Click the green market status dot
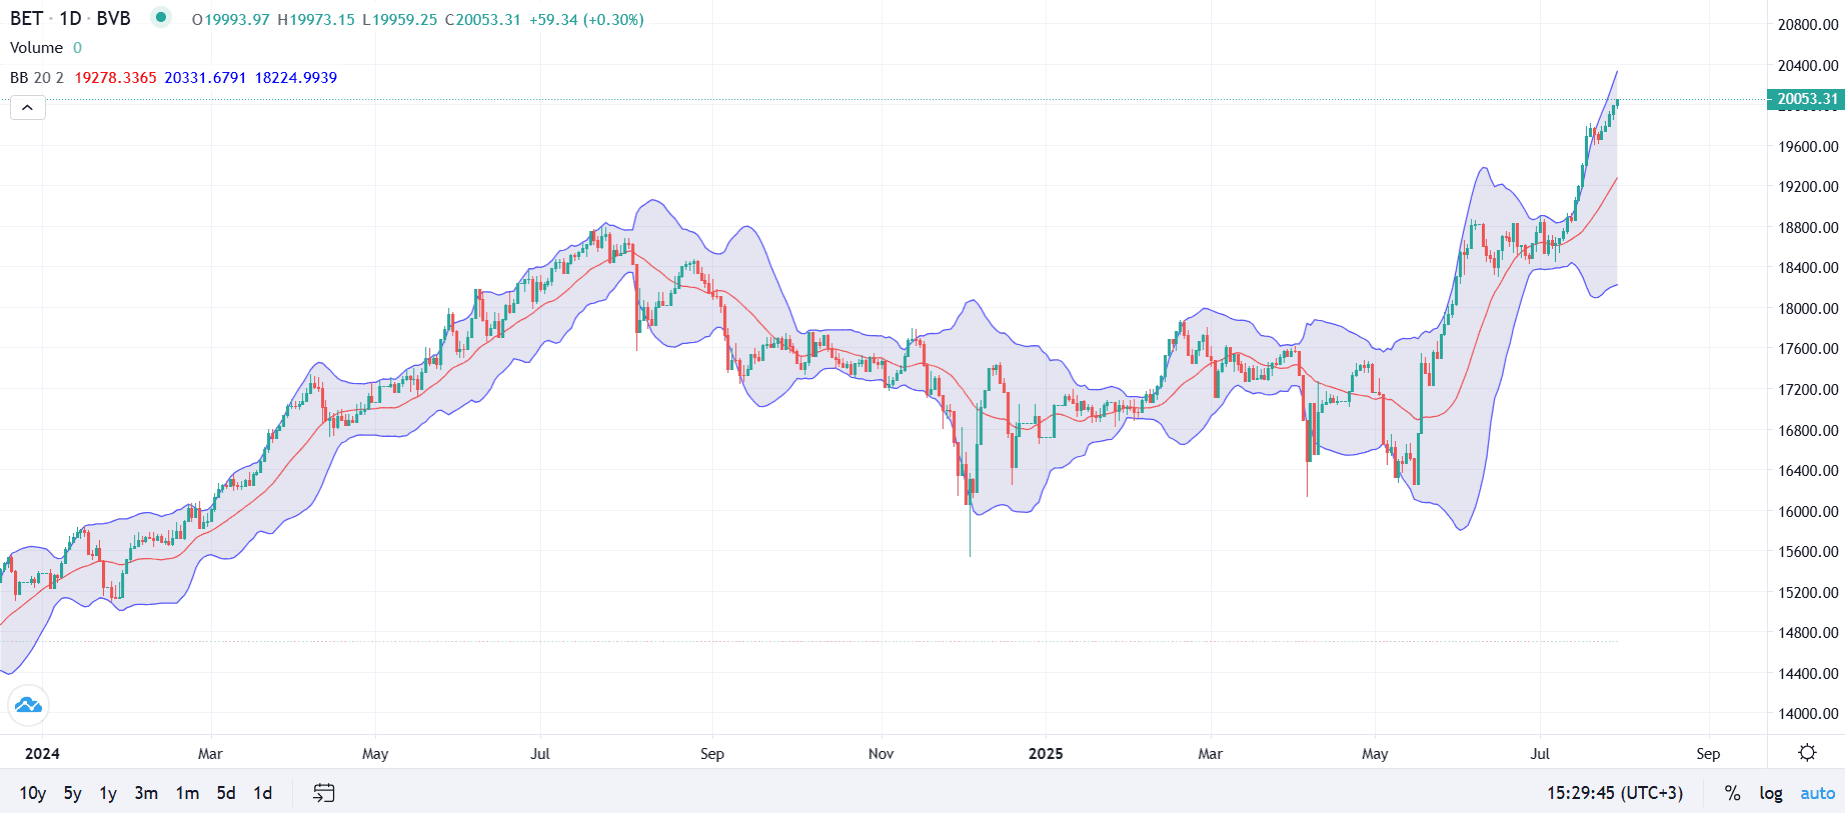Screen dimensions: 1845x813 [161, 17]
